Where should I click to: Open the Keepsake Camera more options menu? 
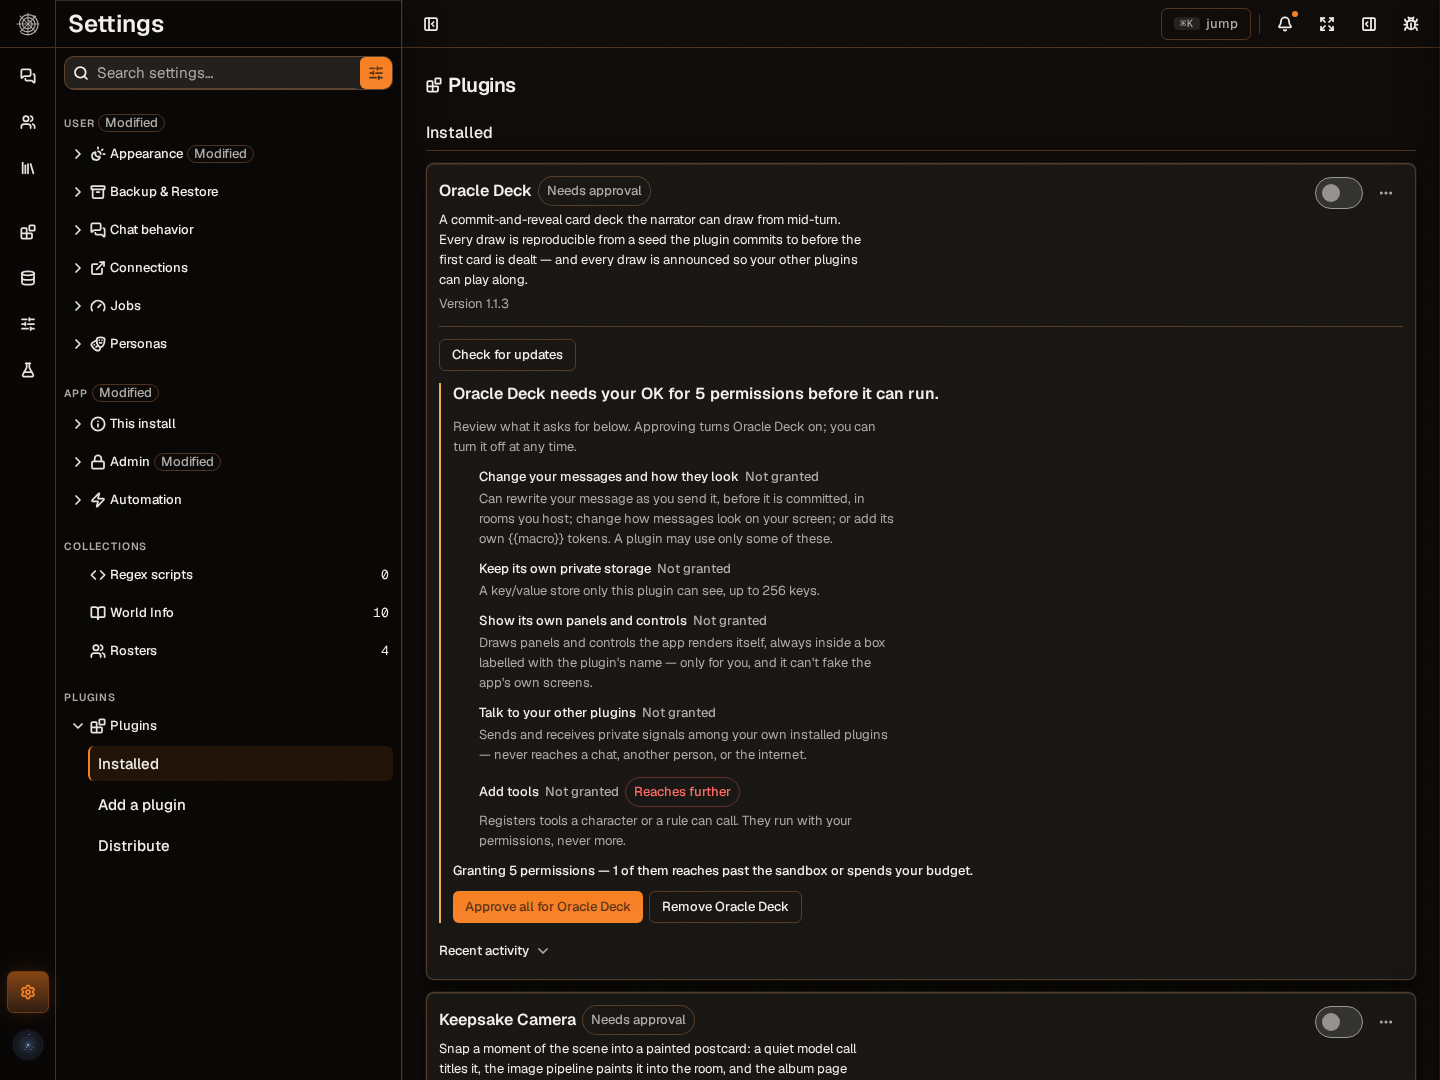click(1386, 1022)
